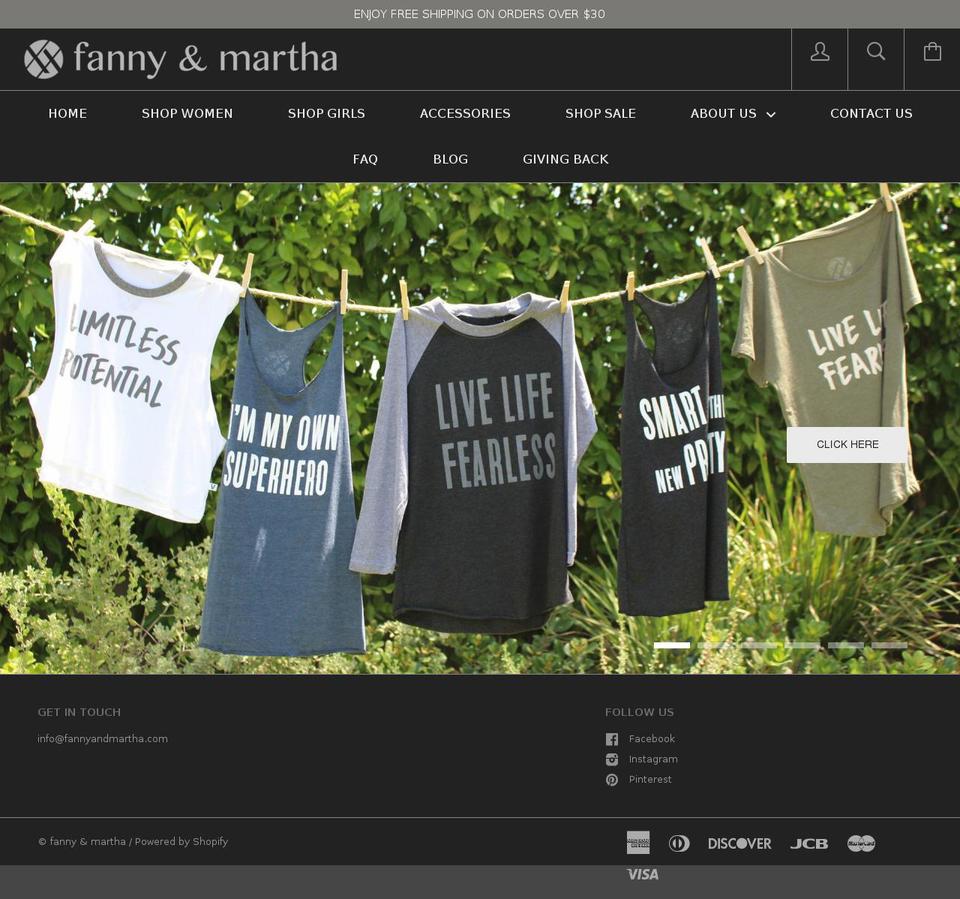This screenshot has height=899, width=960.
Task: Click the FOLLOW US heading
Action: point(639,712)
